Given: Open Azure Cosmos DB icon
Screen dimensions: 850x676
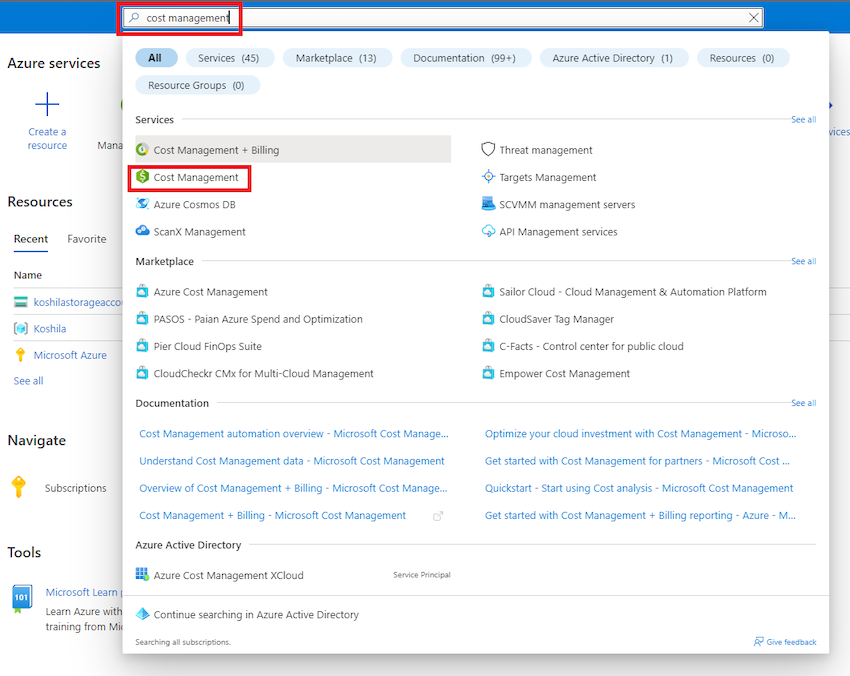Looking at the screenshot, I should point(143,204).
